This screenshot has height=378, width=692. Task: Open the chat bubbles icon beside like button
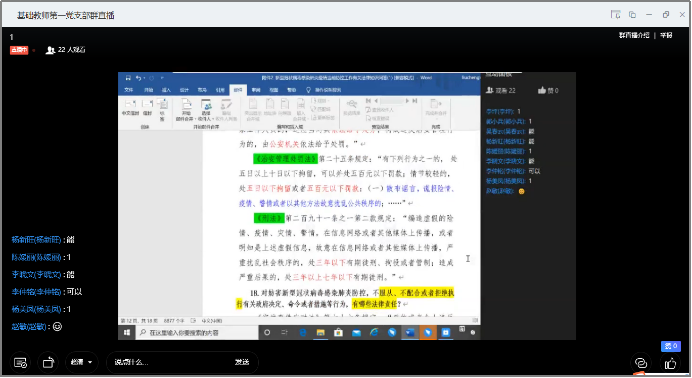click(x=640, y=363)
